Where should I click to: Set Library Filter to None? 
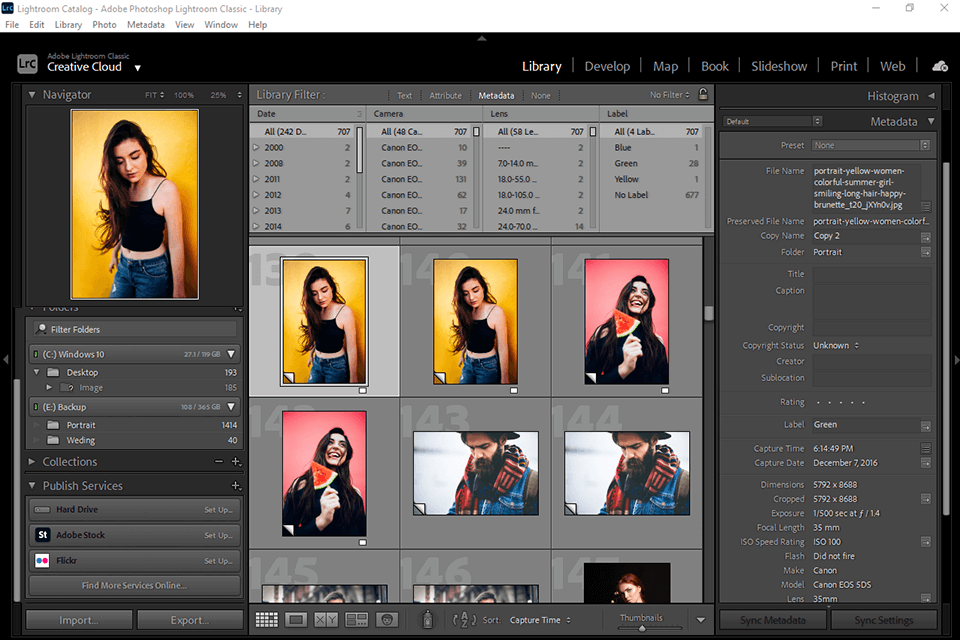click(x=541, y=96)
